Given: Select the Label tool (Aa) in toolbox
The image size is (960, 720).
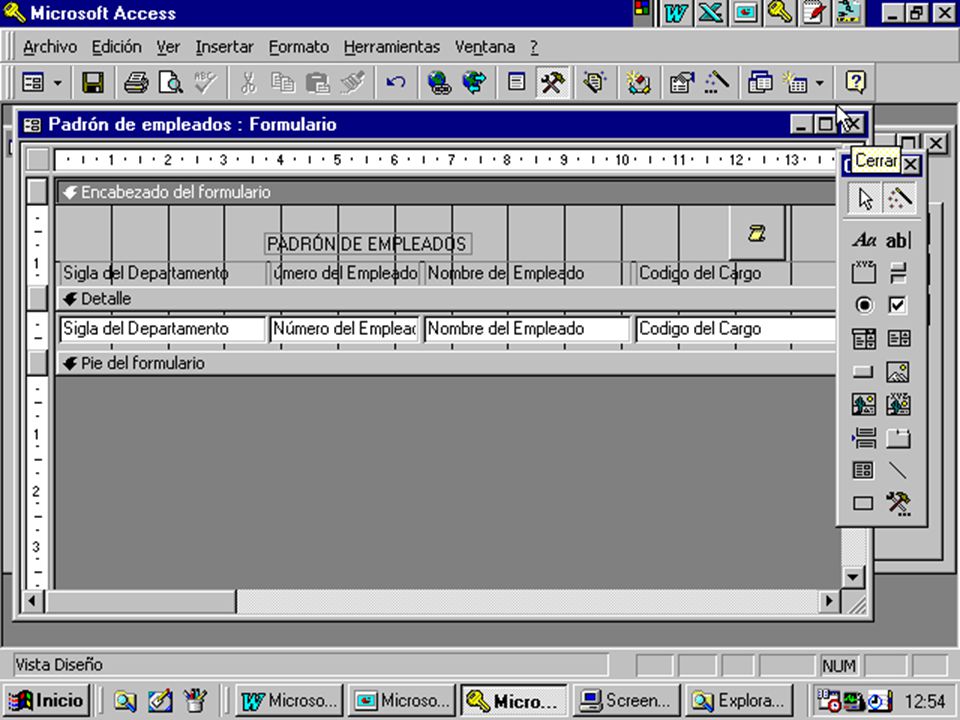Looking at the screenshot, I should point(864,240).
